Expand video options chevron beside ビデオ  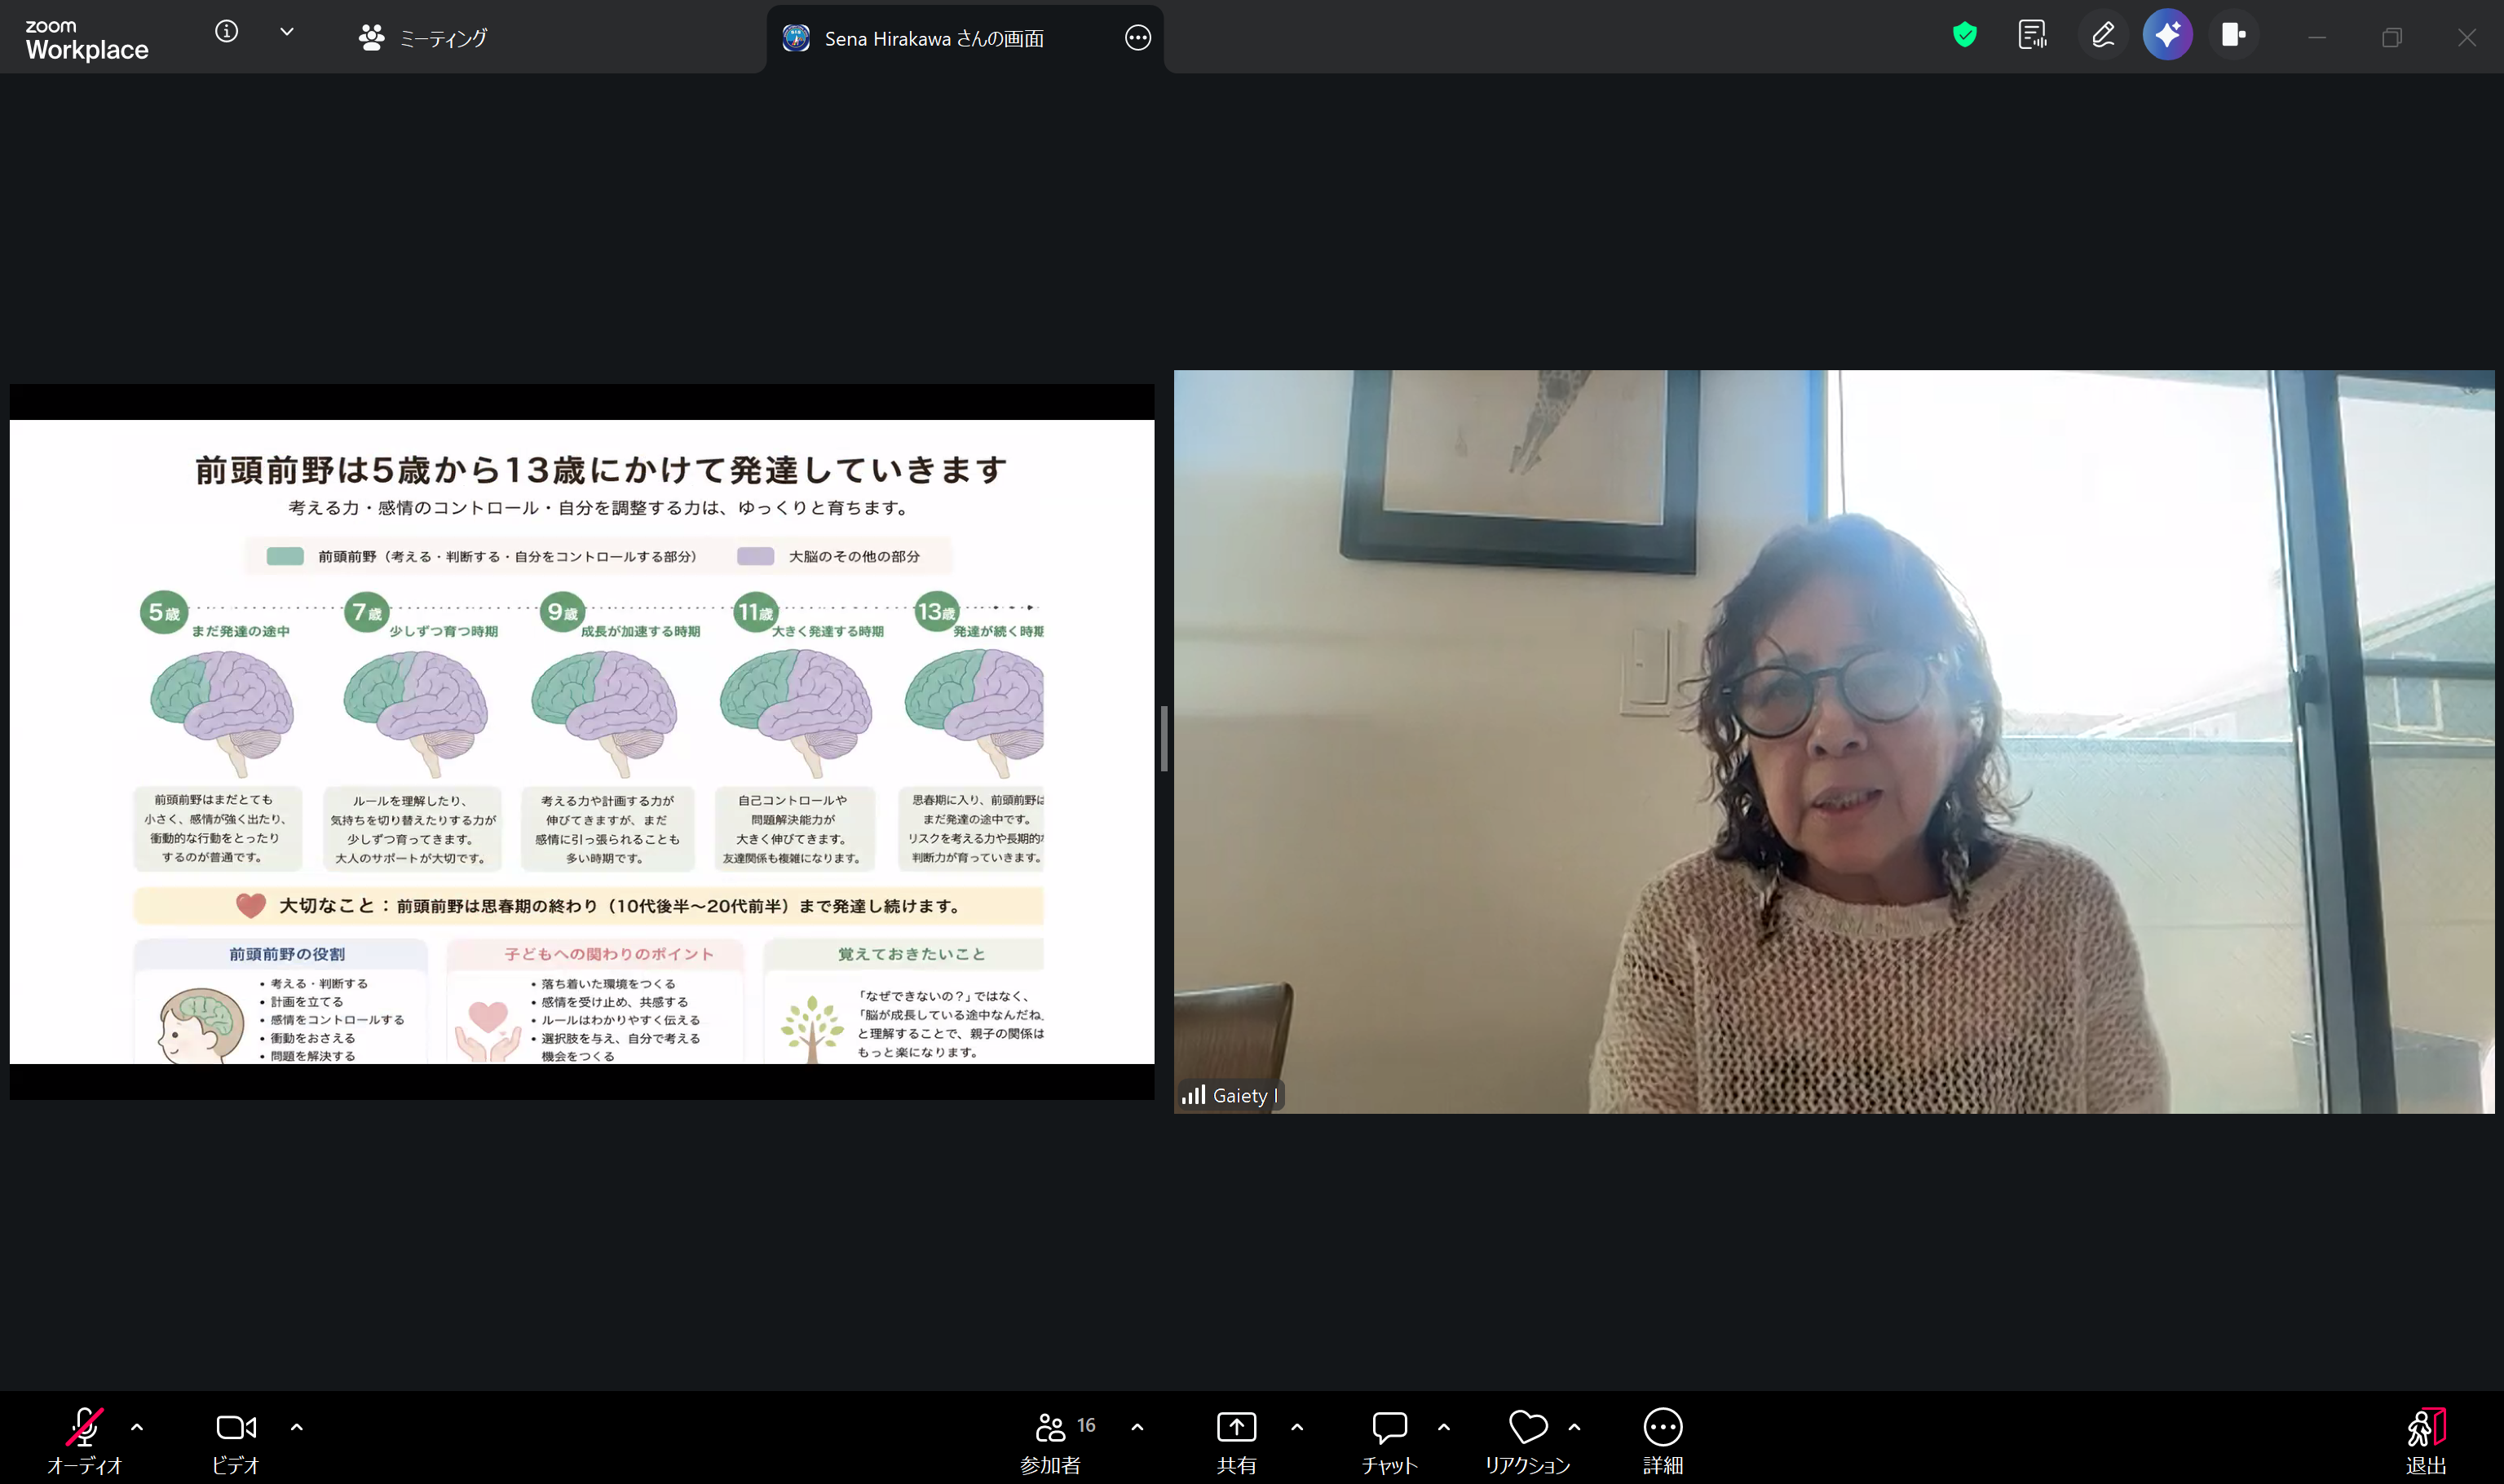[297, 1427]
